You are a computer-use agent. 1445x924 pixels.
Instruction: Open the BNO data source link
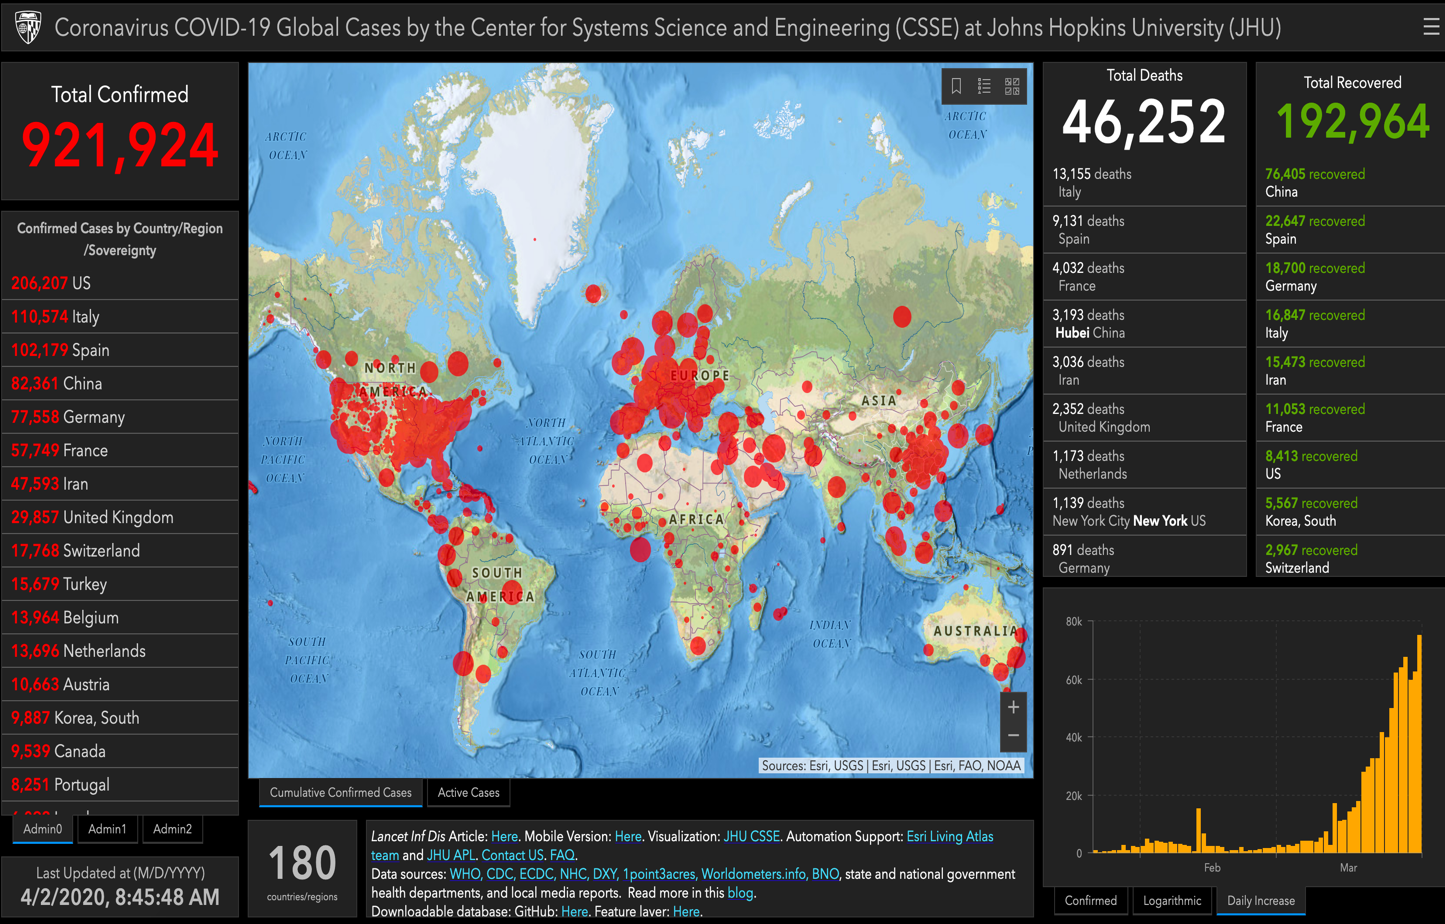click(826, 874)
